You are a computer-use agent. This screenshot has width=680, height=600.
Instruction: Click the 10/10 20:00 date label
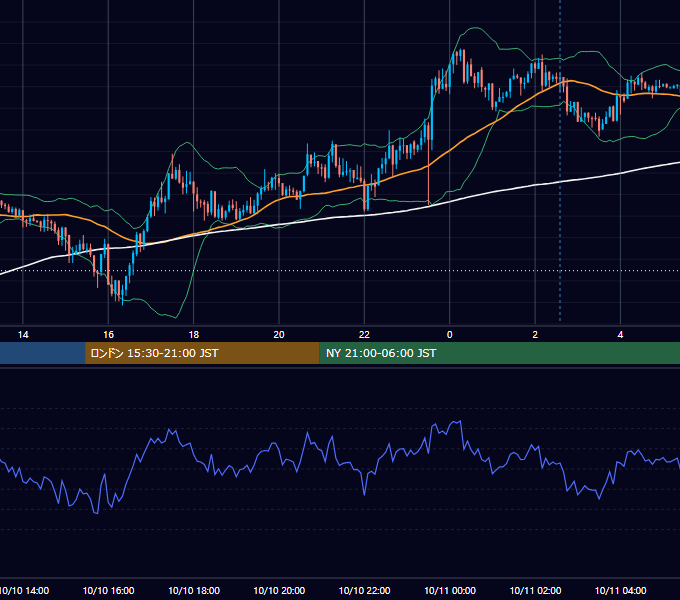click(x=279, y=590)
